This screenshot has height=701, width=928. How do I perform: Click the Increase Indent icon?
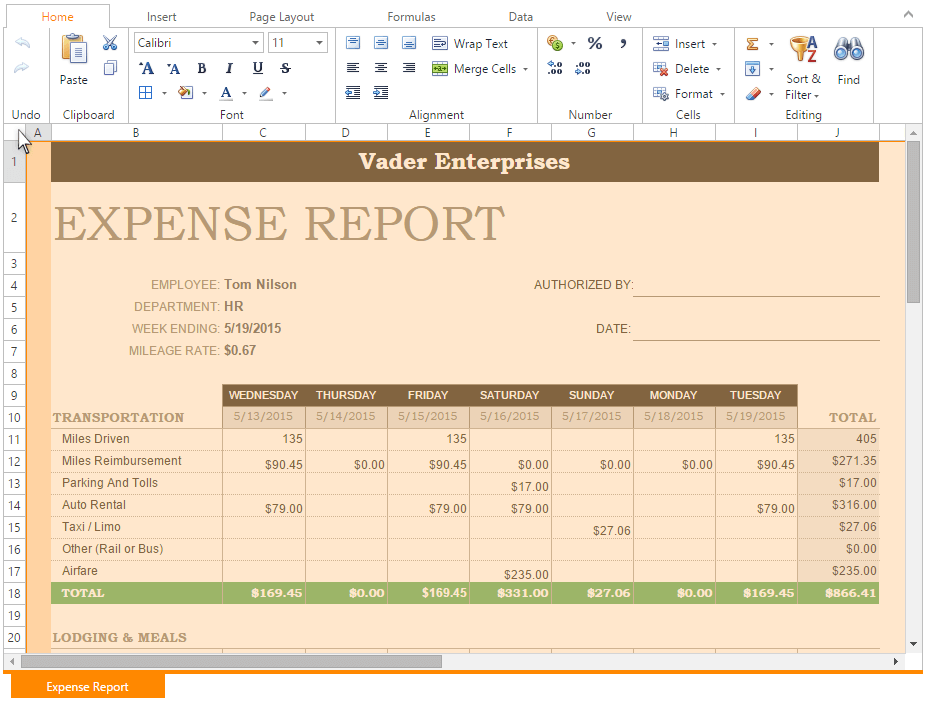click(381, 93)
